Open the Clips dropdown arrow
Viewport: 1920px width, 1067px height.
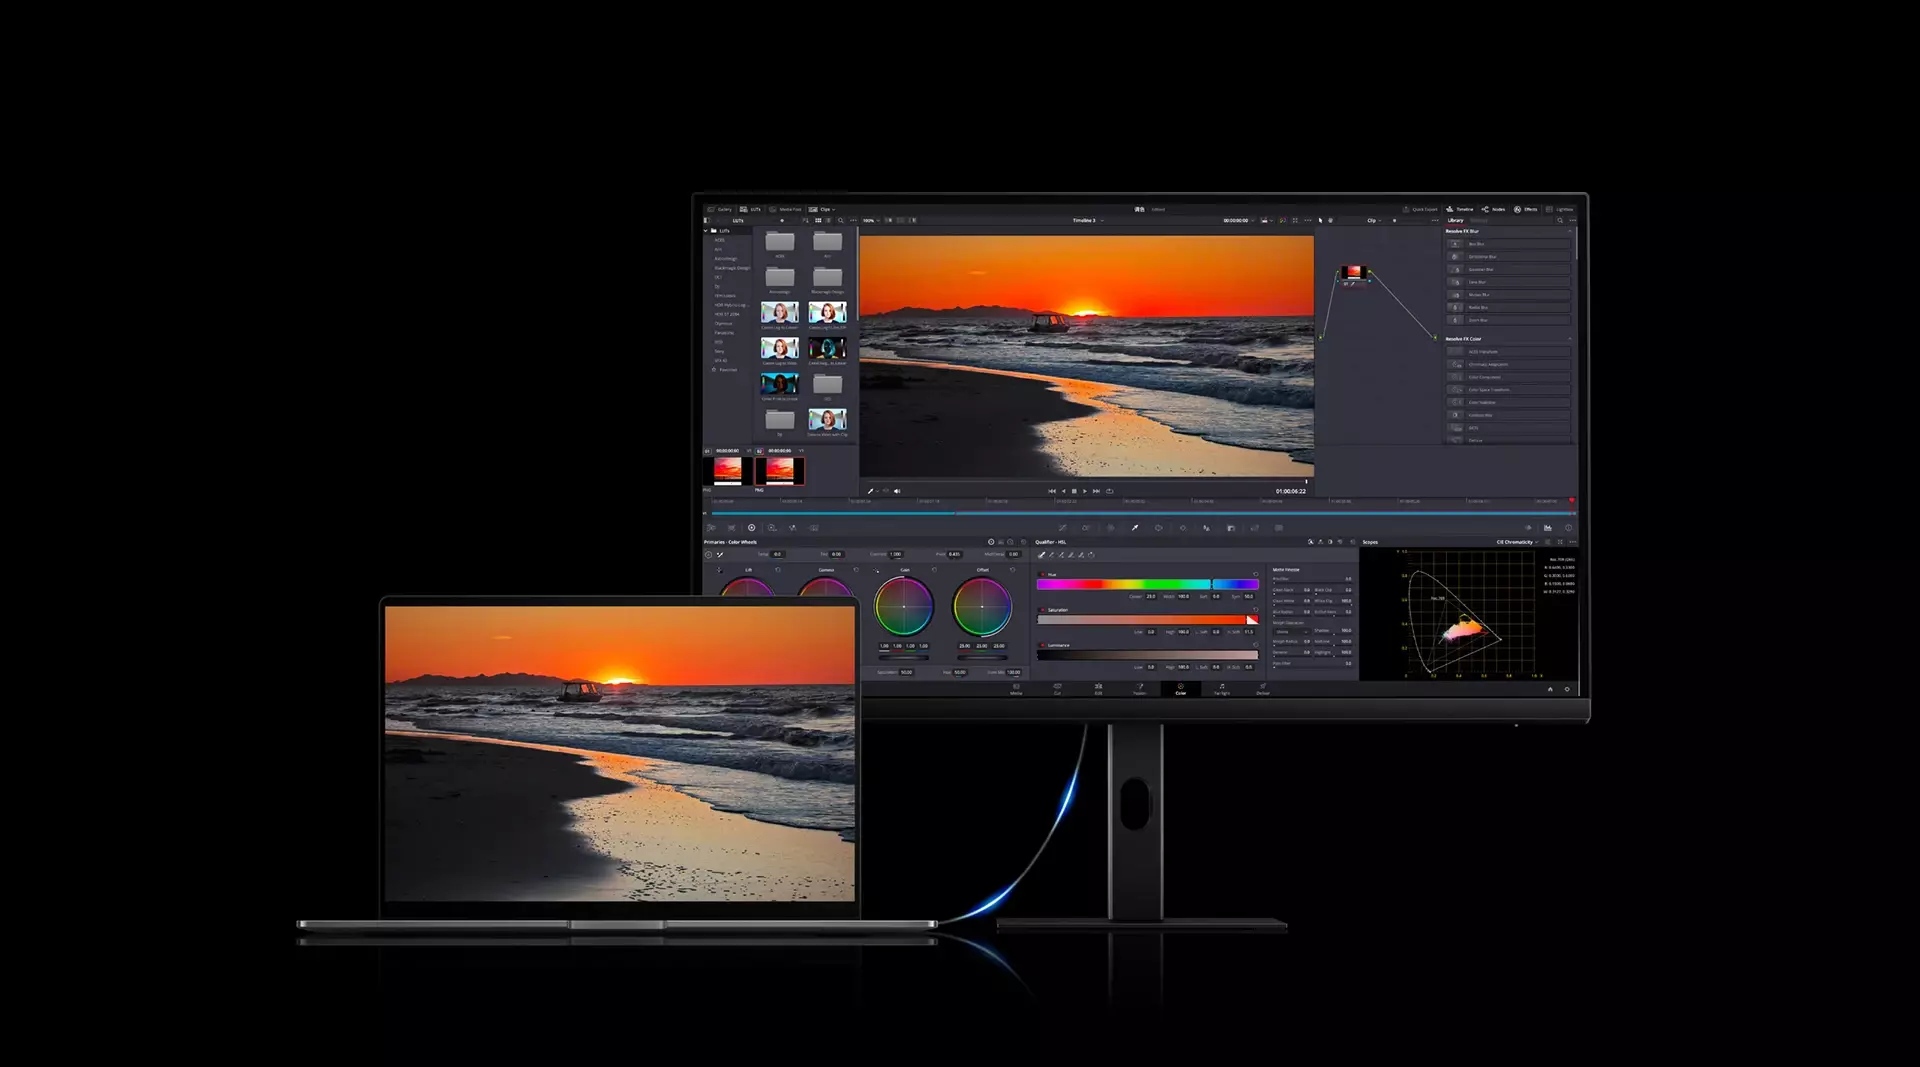point(834,209)
